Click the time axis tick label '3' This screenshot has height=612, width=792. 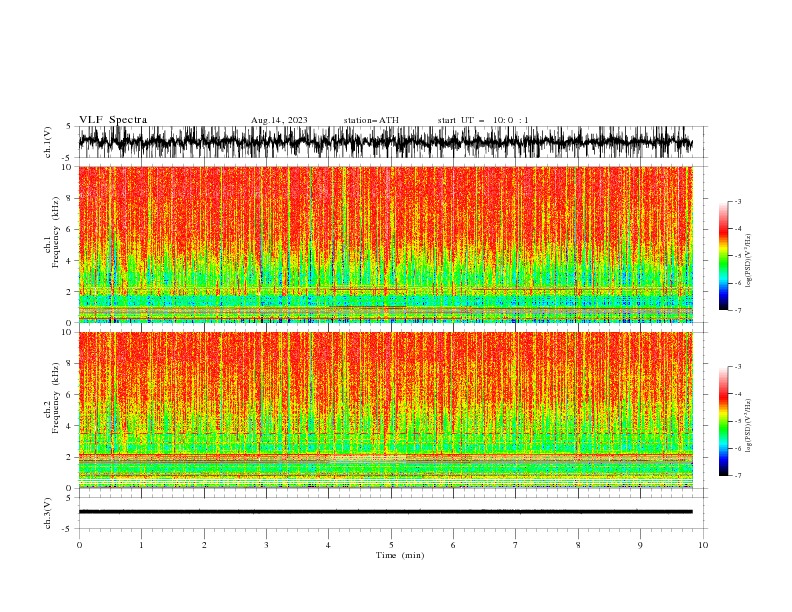pos(266,545)
